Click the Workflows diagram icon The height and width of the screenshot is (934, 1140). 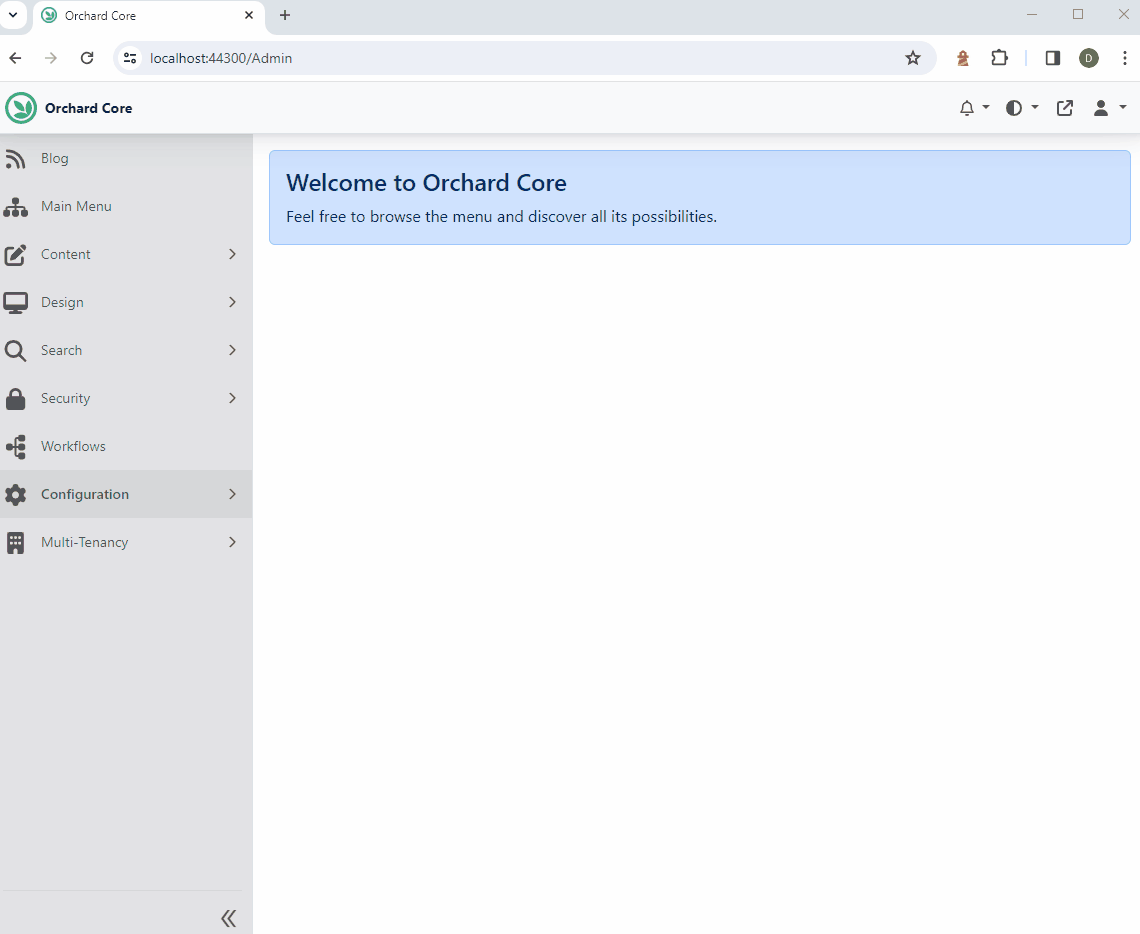[15, 446]
